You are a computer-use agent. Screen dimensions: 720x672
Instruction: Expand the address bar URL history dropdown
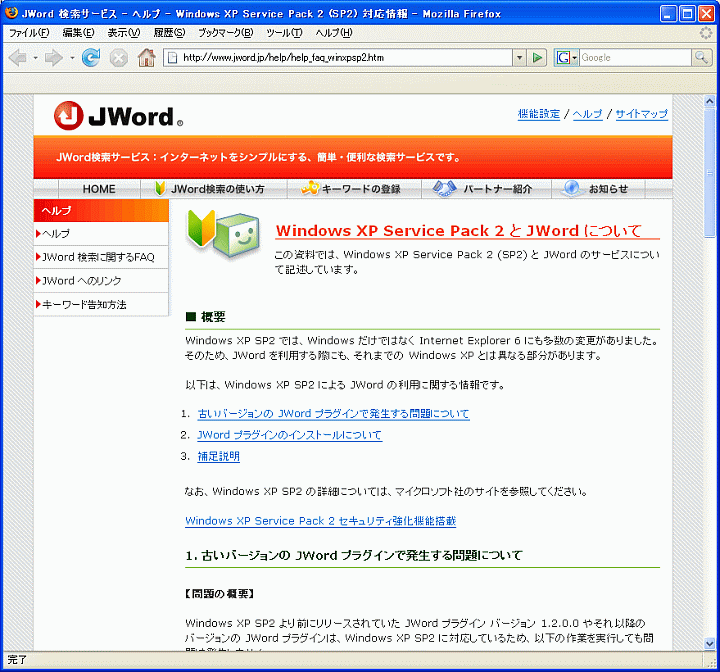pos(518,58)
